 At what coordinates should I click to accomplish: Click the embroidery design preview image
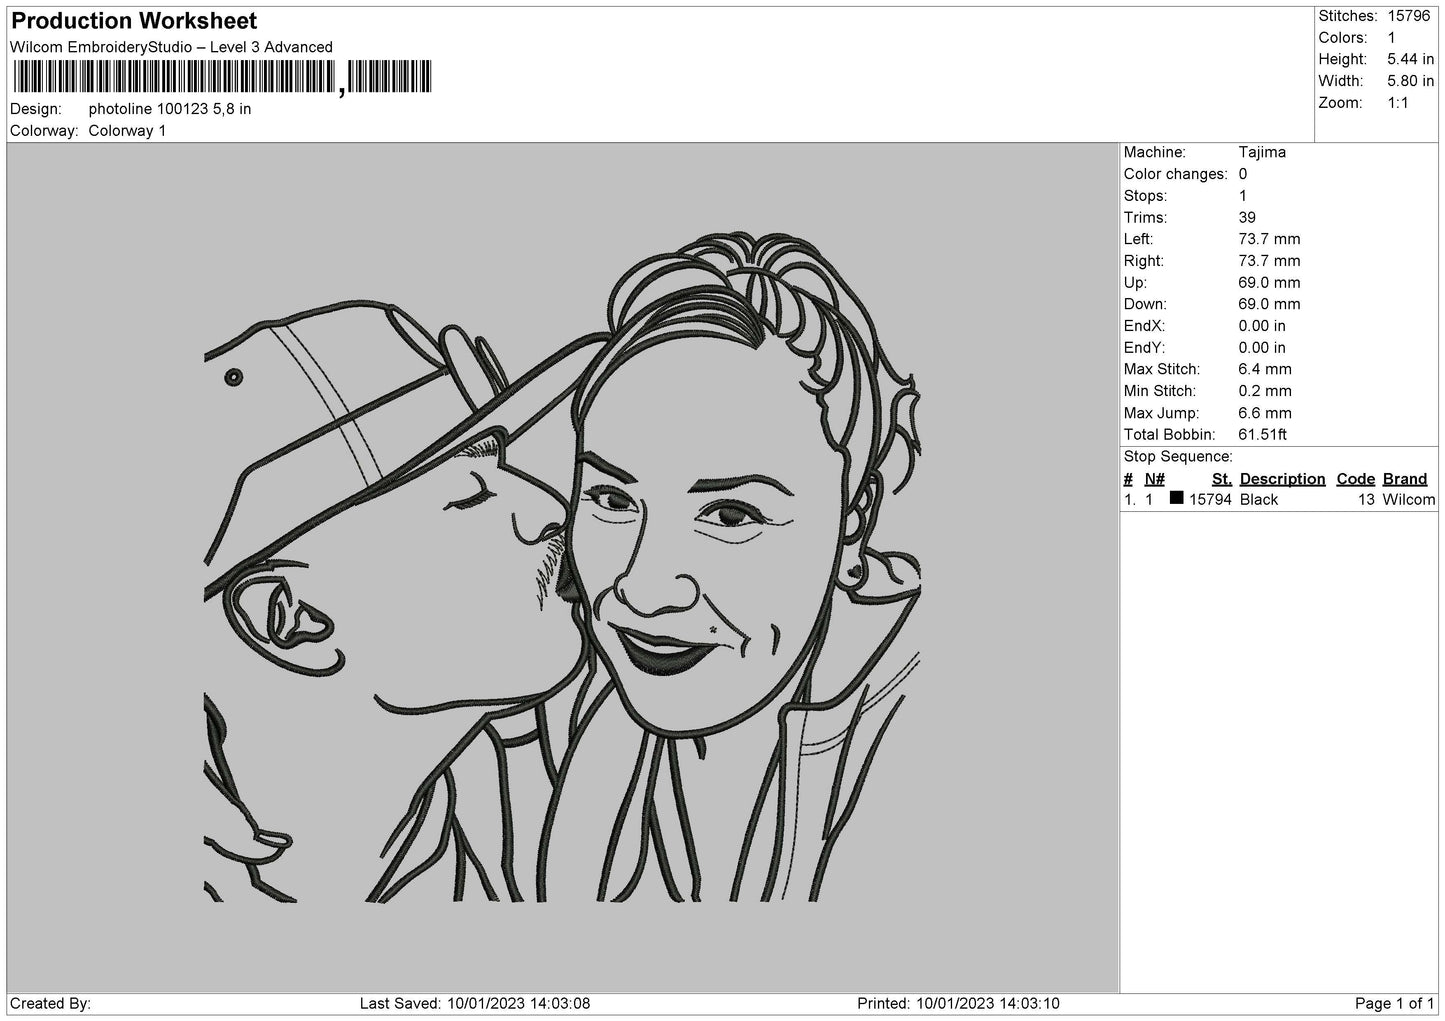tap(562, 565)
